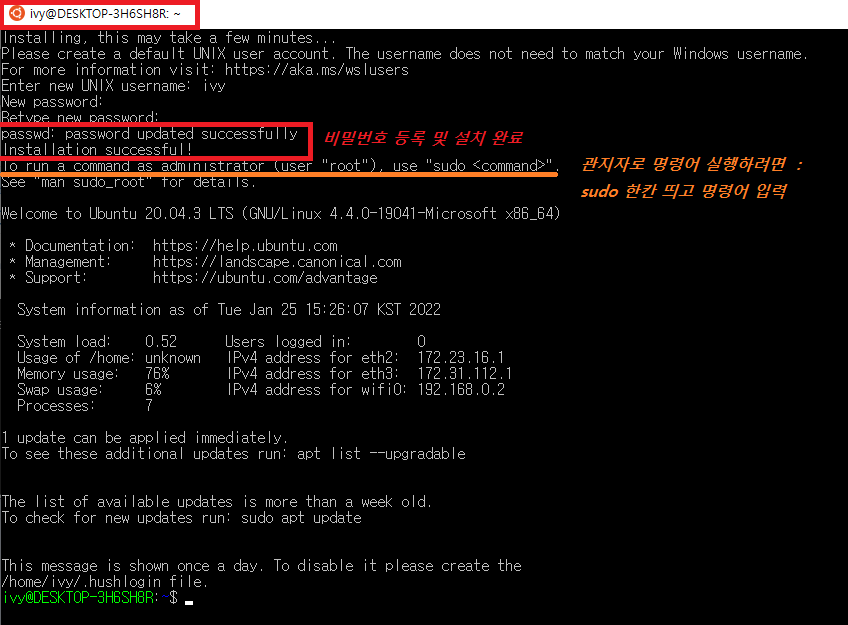
Task: Click the 'New password:' line
Action: (52, 102)
